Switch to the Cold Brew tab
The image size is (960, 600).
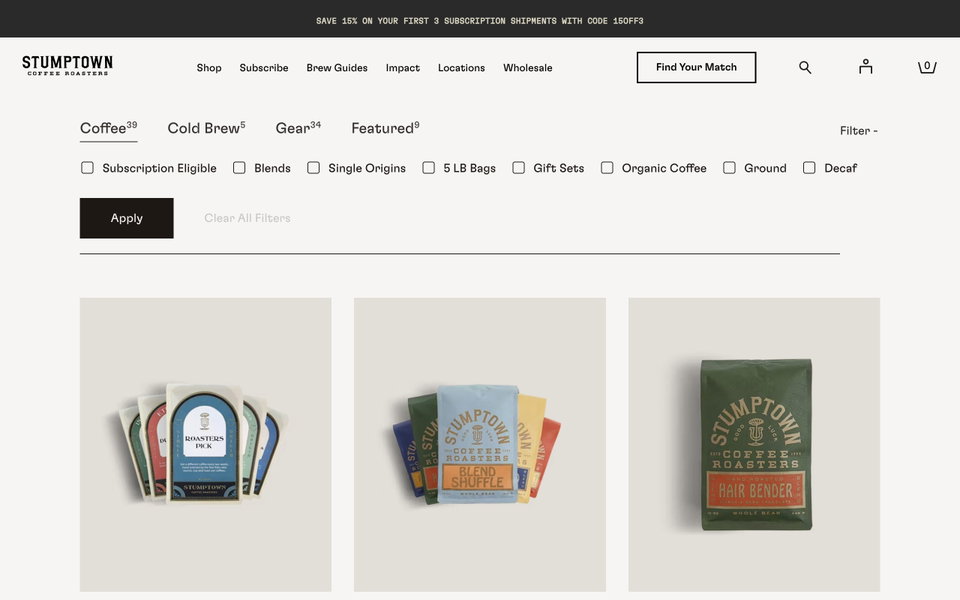click(x=206, y=129)
